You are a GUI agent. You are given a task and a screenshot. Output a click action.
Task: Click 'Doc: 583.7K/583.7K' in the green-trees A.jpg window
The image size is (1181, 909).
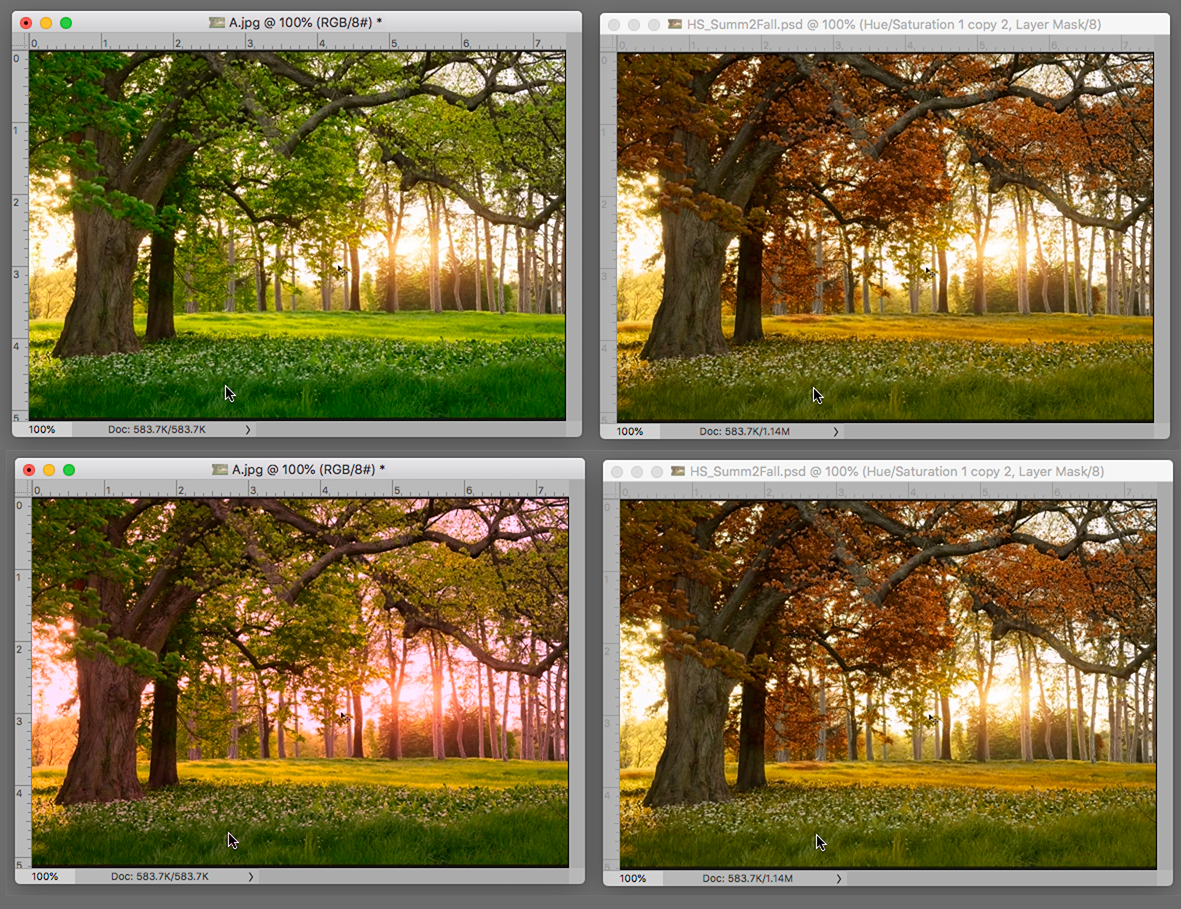[x=157, y=429]
